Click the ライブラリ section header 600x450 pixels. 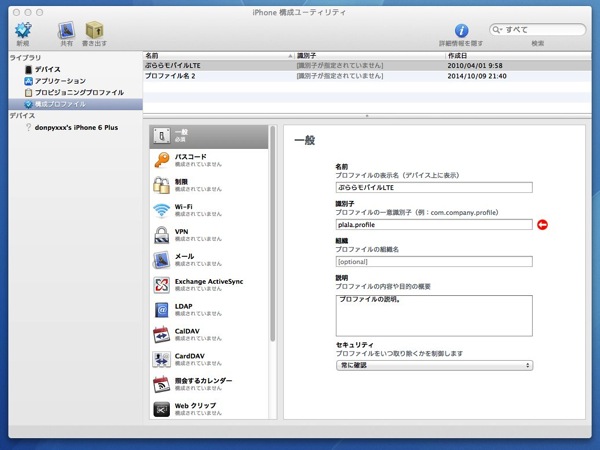[x=25, y=58]
